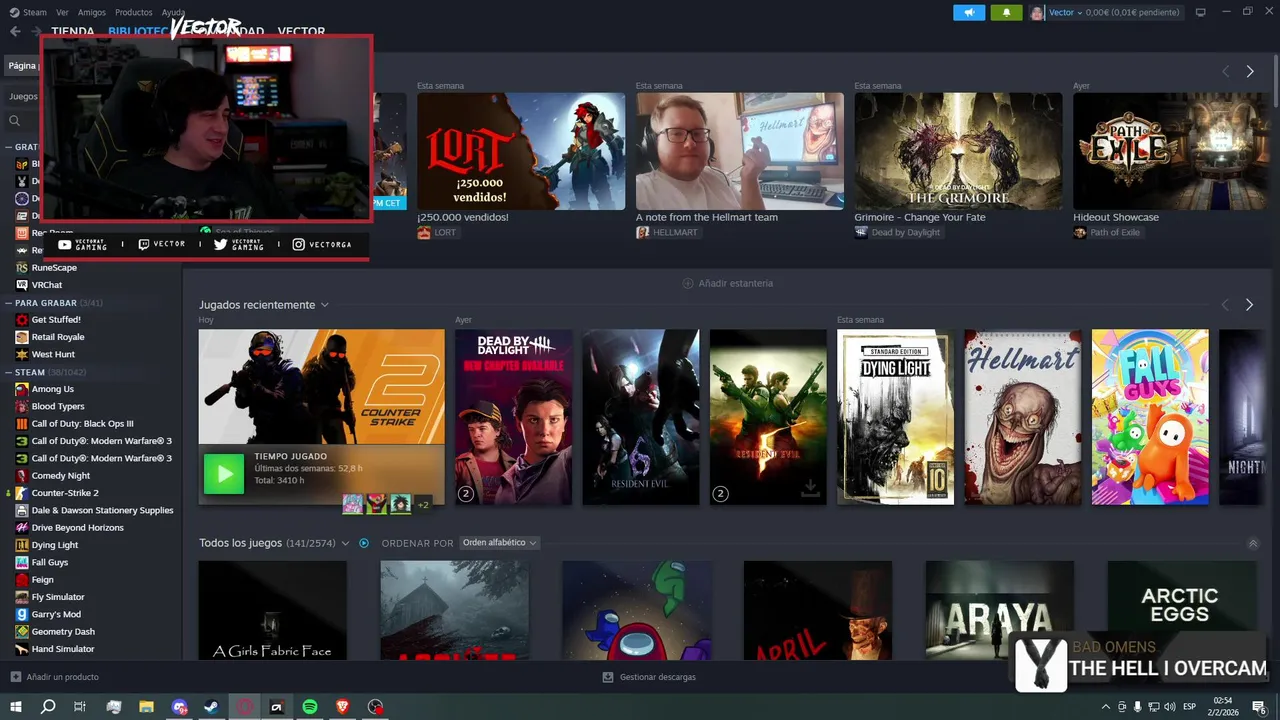The height and width of the screenshot is (720, 1280).
Task: Go to the TIENDA tab
Action: tap(73, 32)
